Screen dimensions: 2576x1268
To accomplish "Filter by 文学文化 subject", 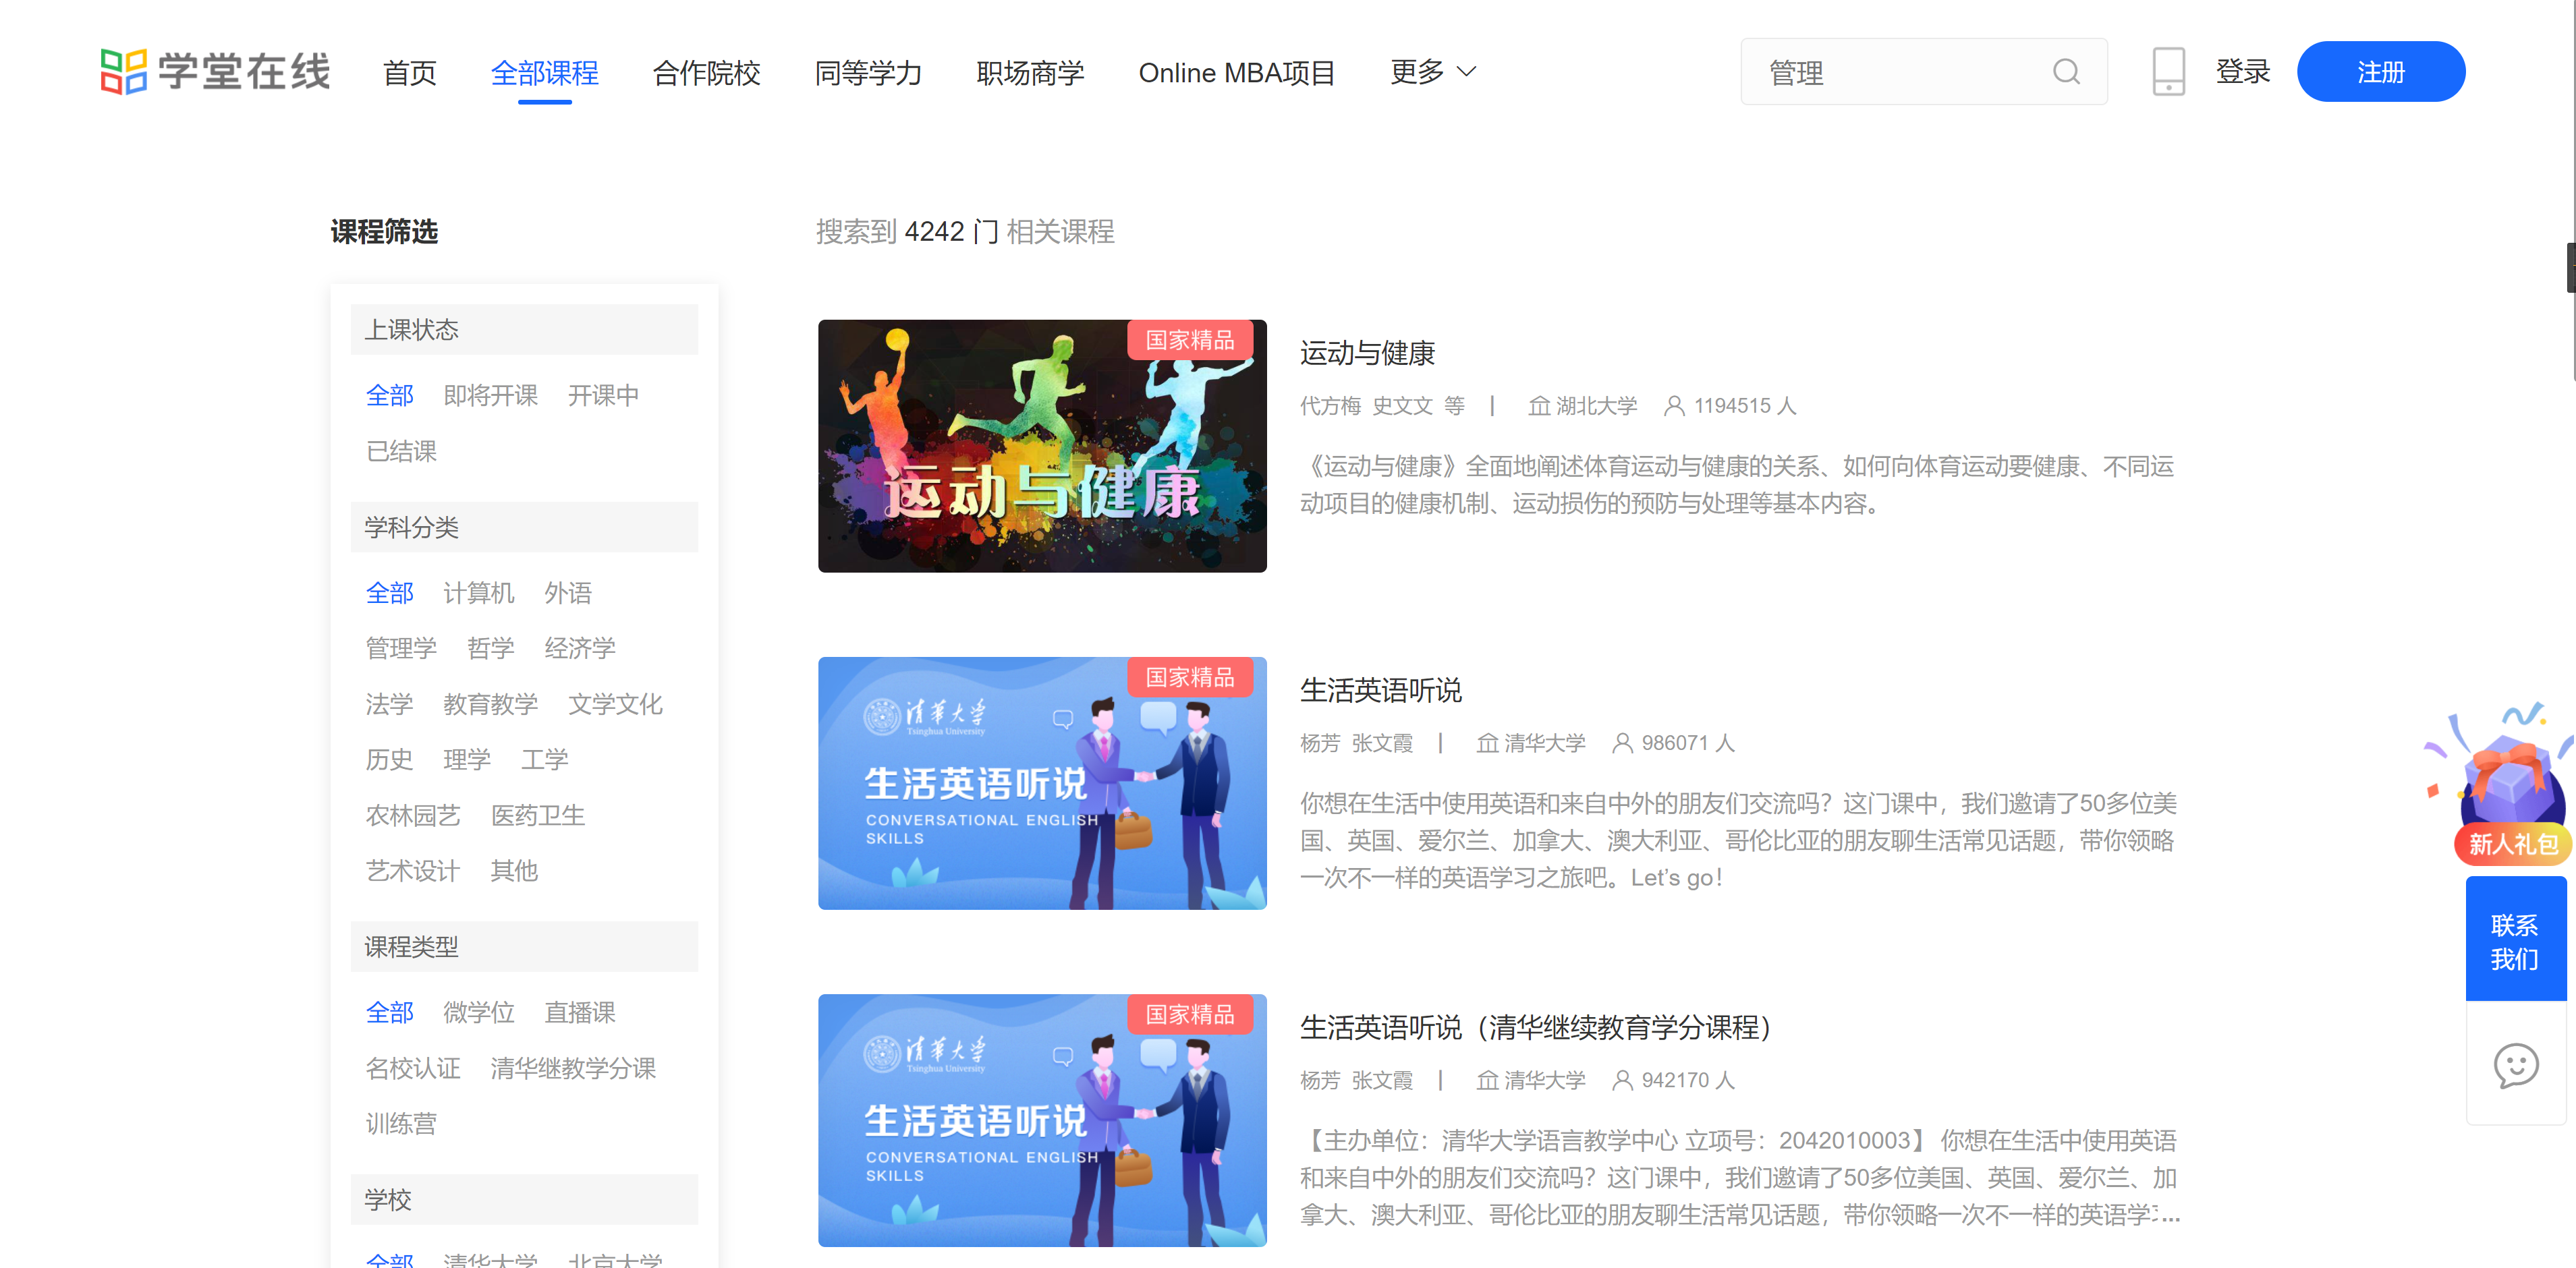I will point(615,704).
